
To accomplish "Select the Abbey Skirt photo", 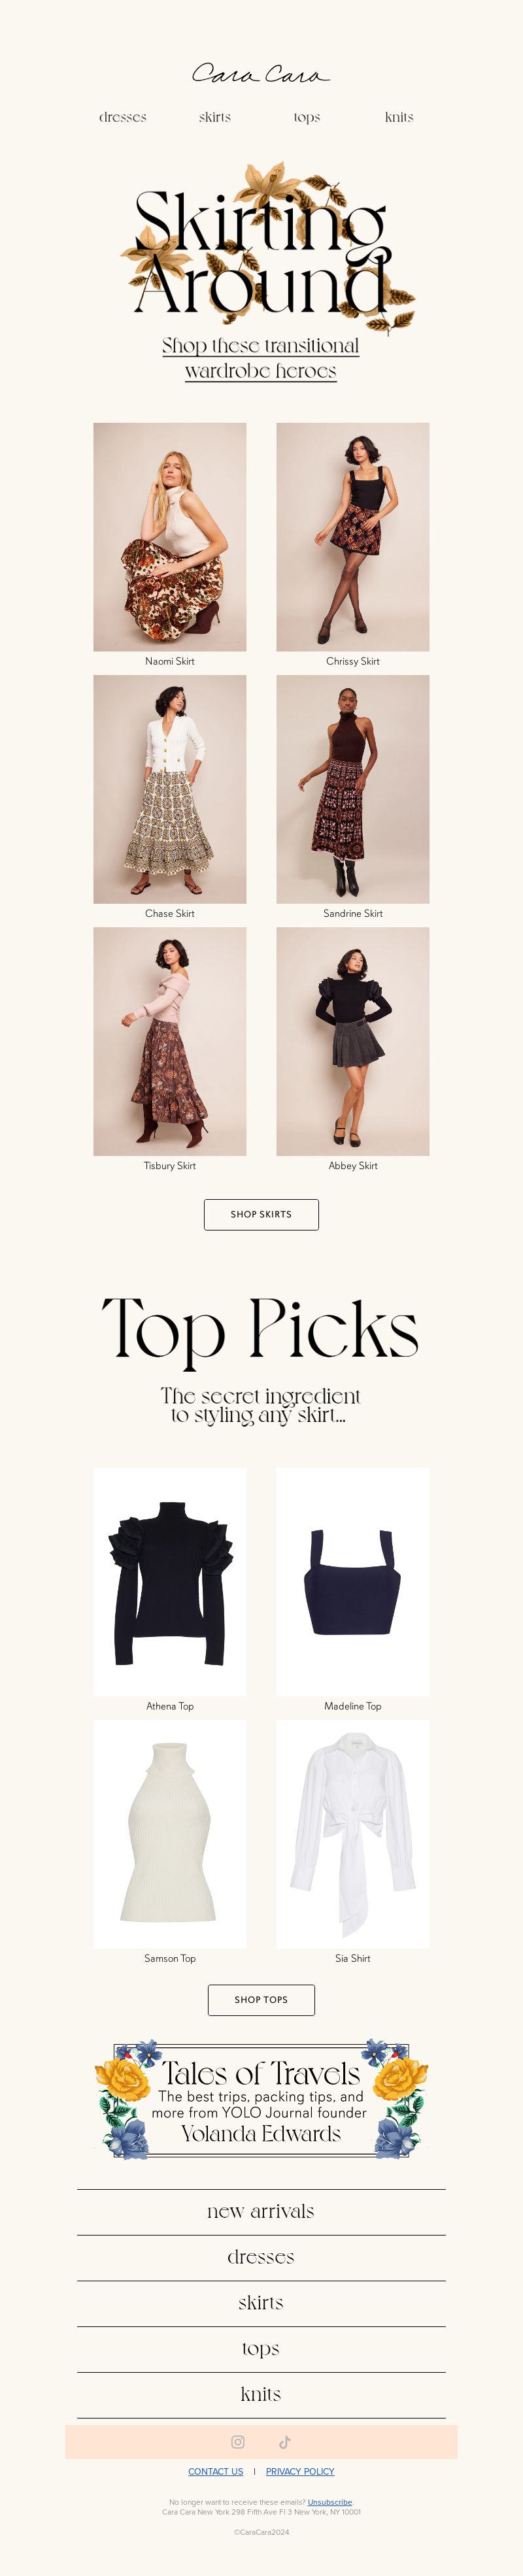I will tap(353, 1041).
